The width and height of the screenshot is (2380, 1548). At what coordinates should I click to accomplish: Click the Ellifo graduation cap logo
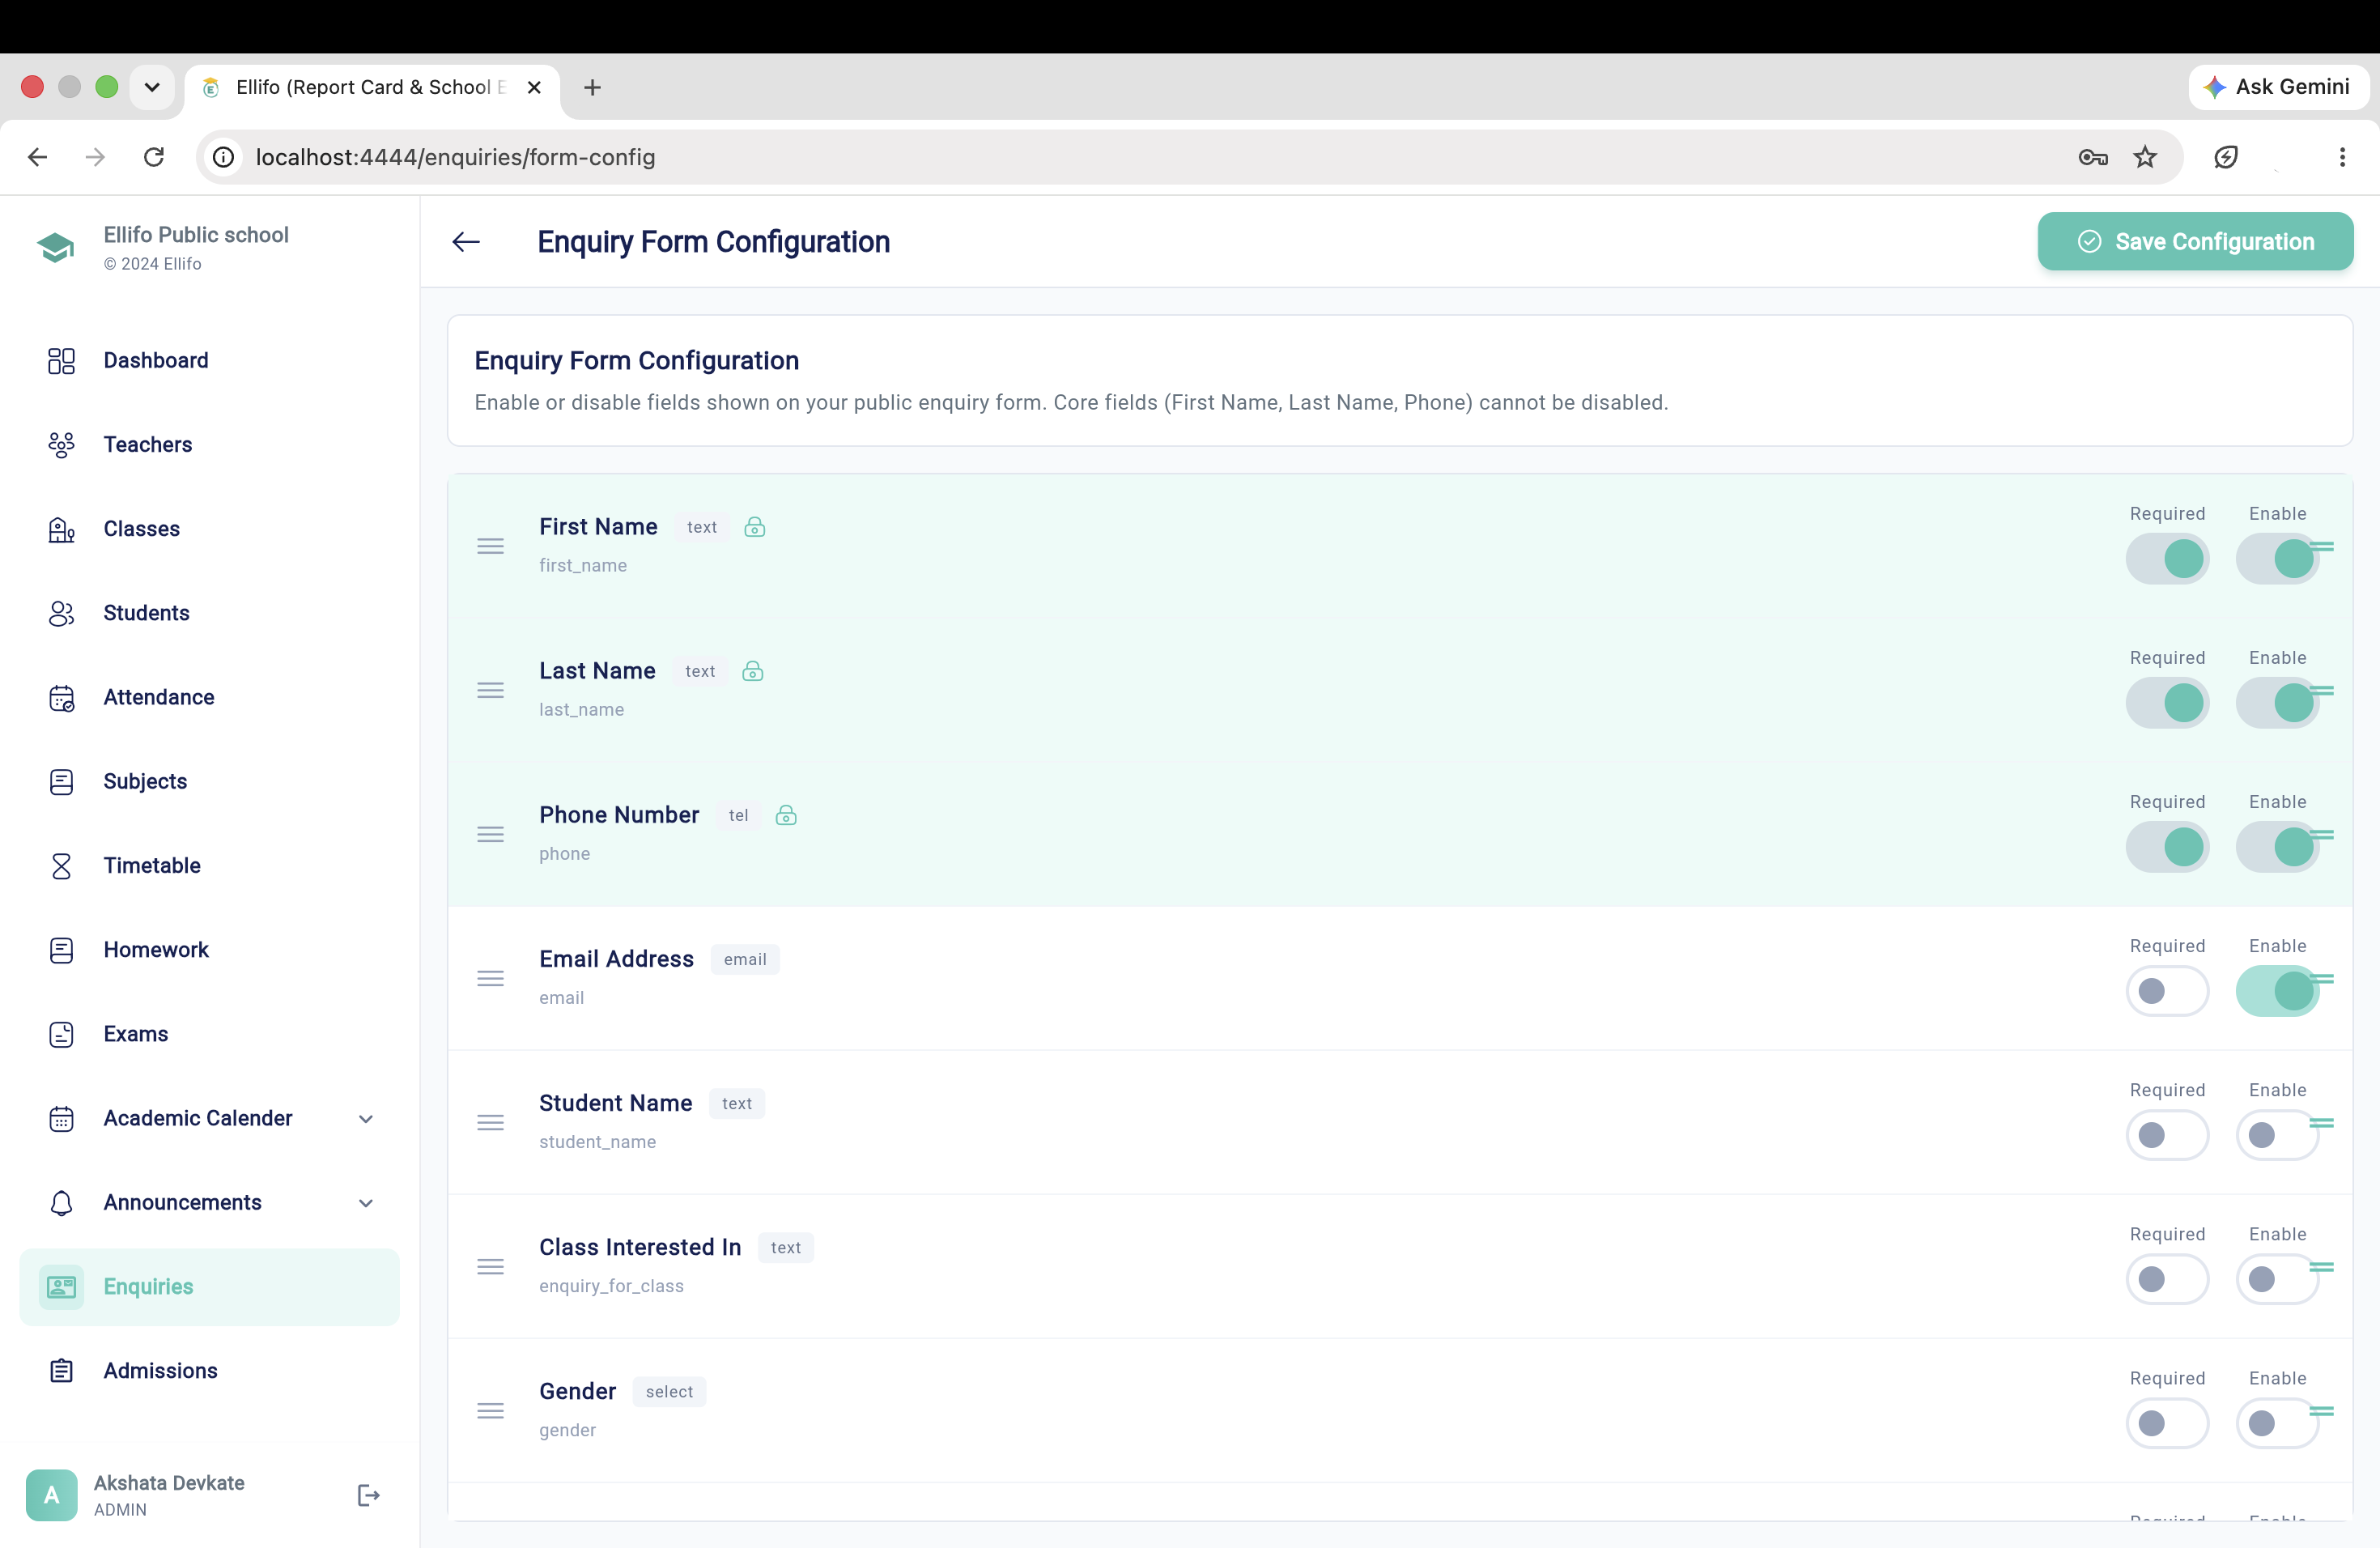coord(56,247)
